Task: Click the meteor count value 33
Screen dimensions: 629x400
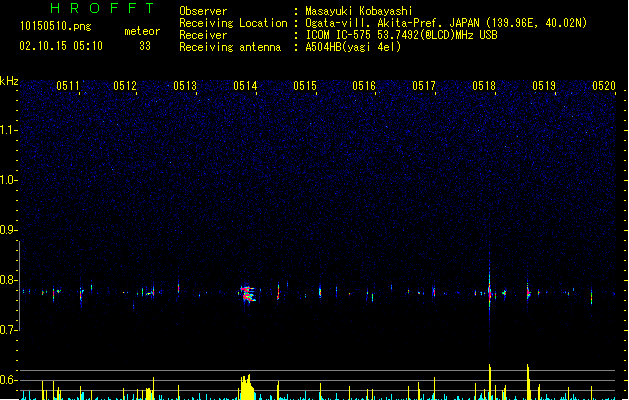Action: (145, 46)
